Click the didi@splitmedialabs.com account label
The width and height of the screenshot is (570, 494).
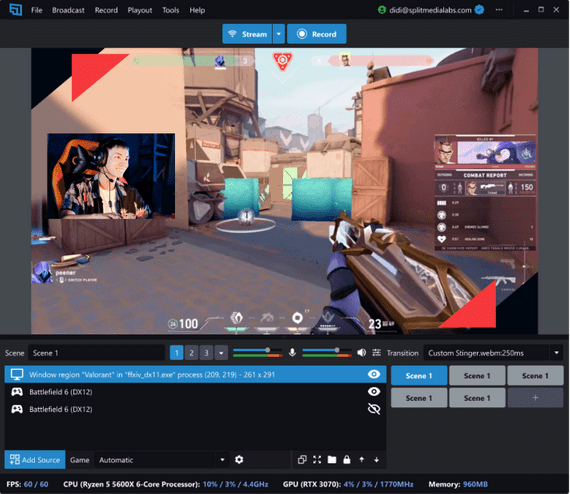[430, 10]
